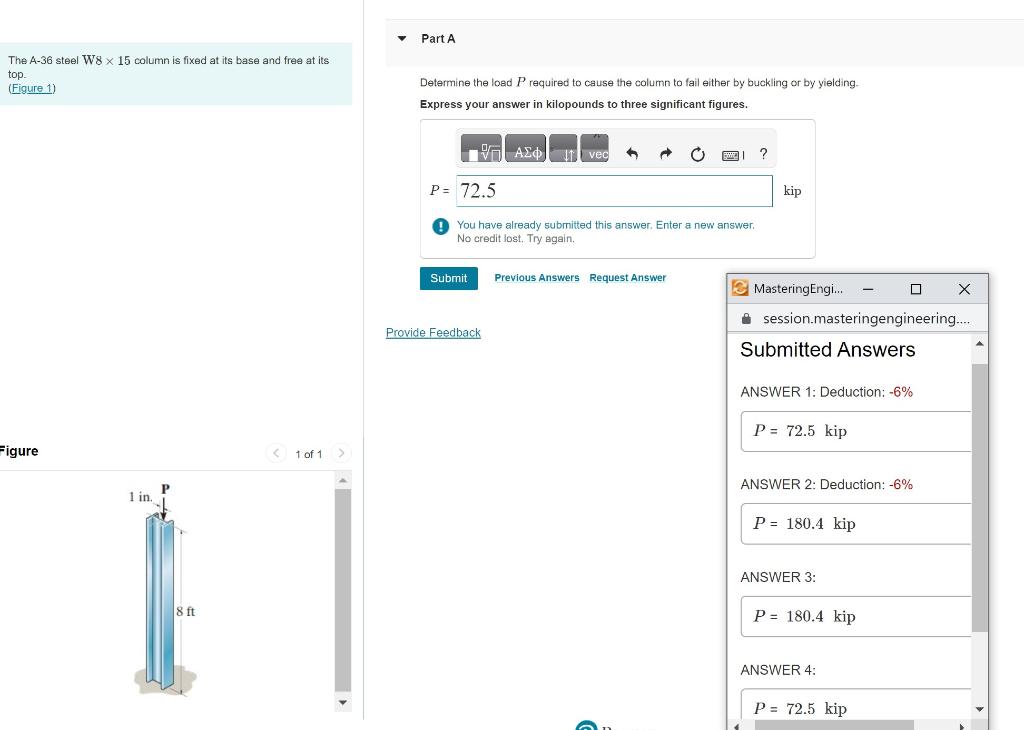Open Previous Answers
This screenshot has height=730, width=1024.
537,277
